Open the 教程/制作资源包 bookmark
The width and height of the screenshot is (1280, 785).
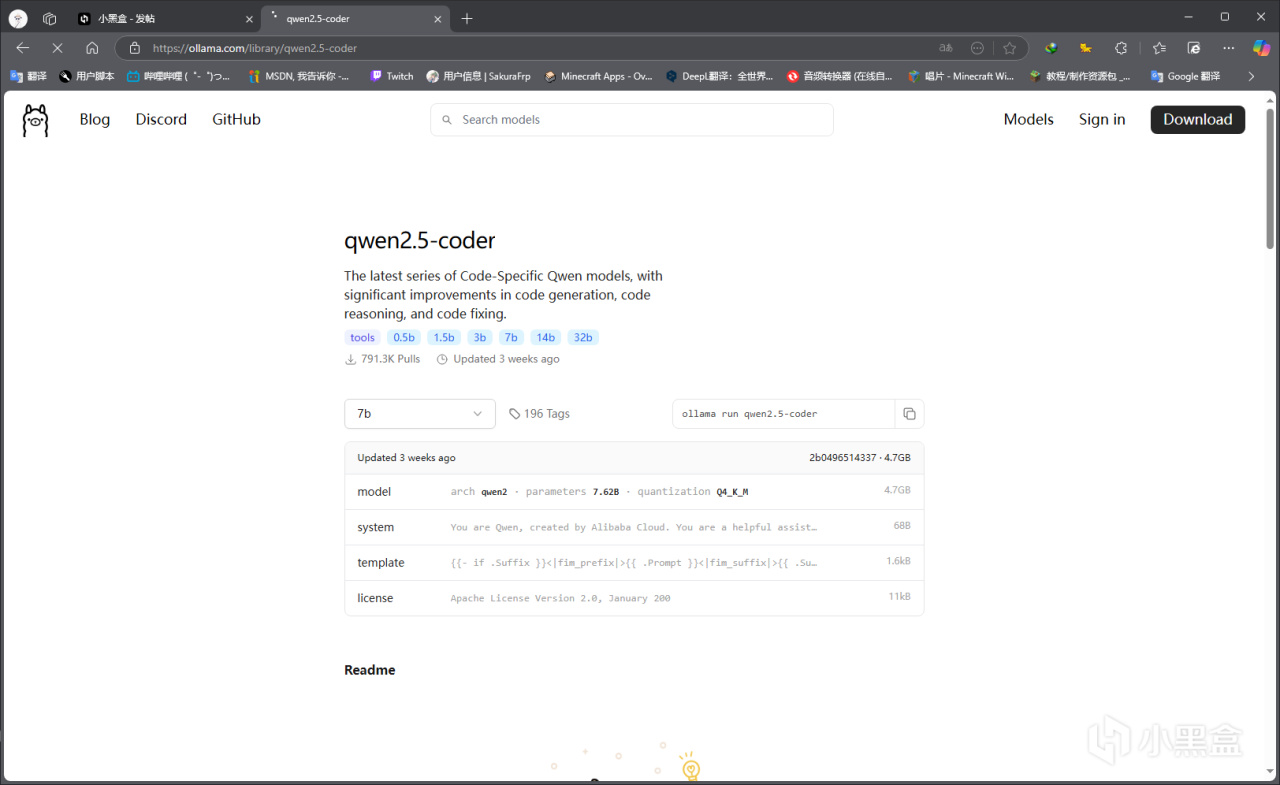click(1080, 76)
